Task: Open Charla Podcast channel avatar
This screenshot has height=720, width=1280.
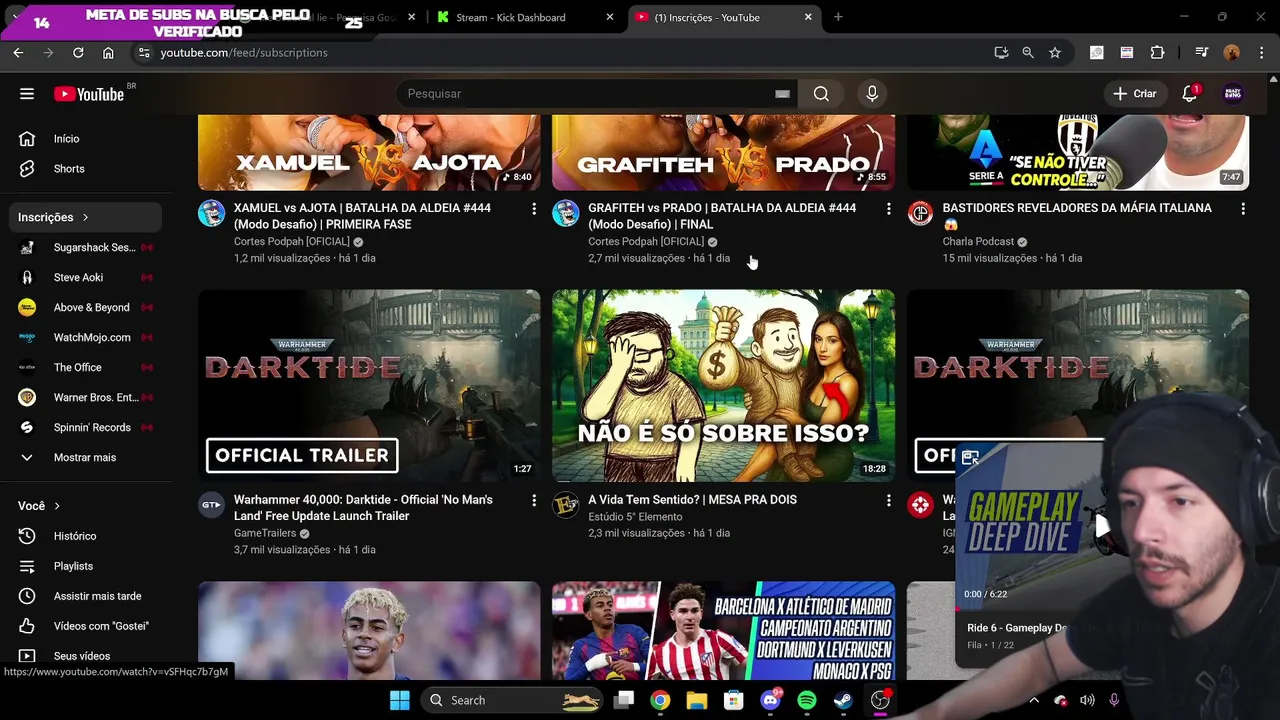Action: pos(920,213)
